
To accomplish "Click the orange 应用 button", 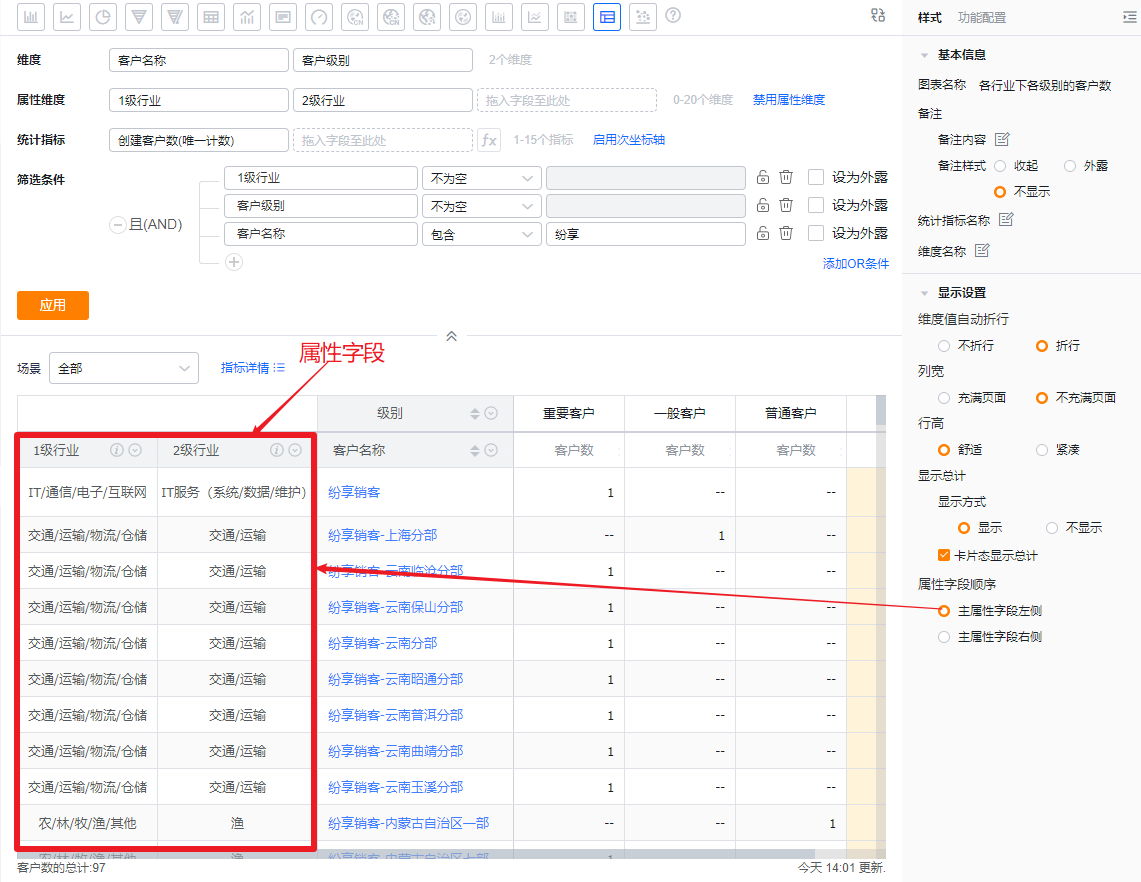I will (53, 305).
